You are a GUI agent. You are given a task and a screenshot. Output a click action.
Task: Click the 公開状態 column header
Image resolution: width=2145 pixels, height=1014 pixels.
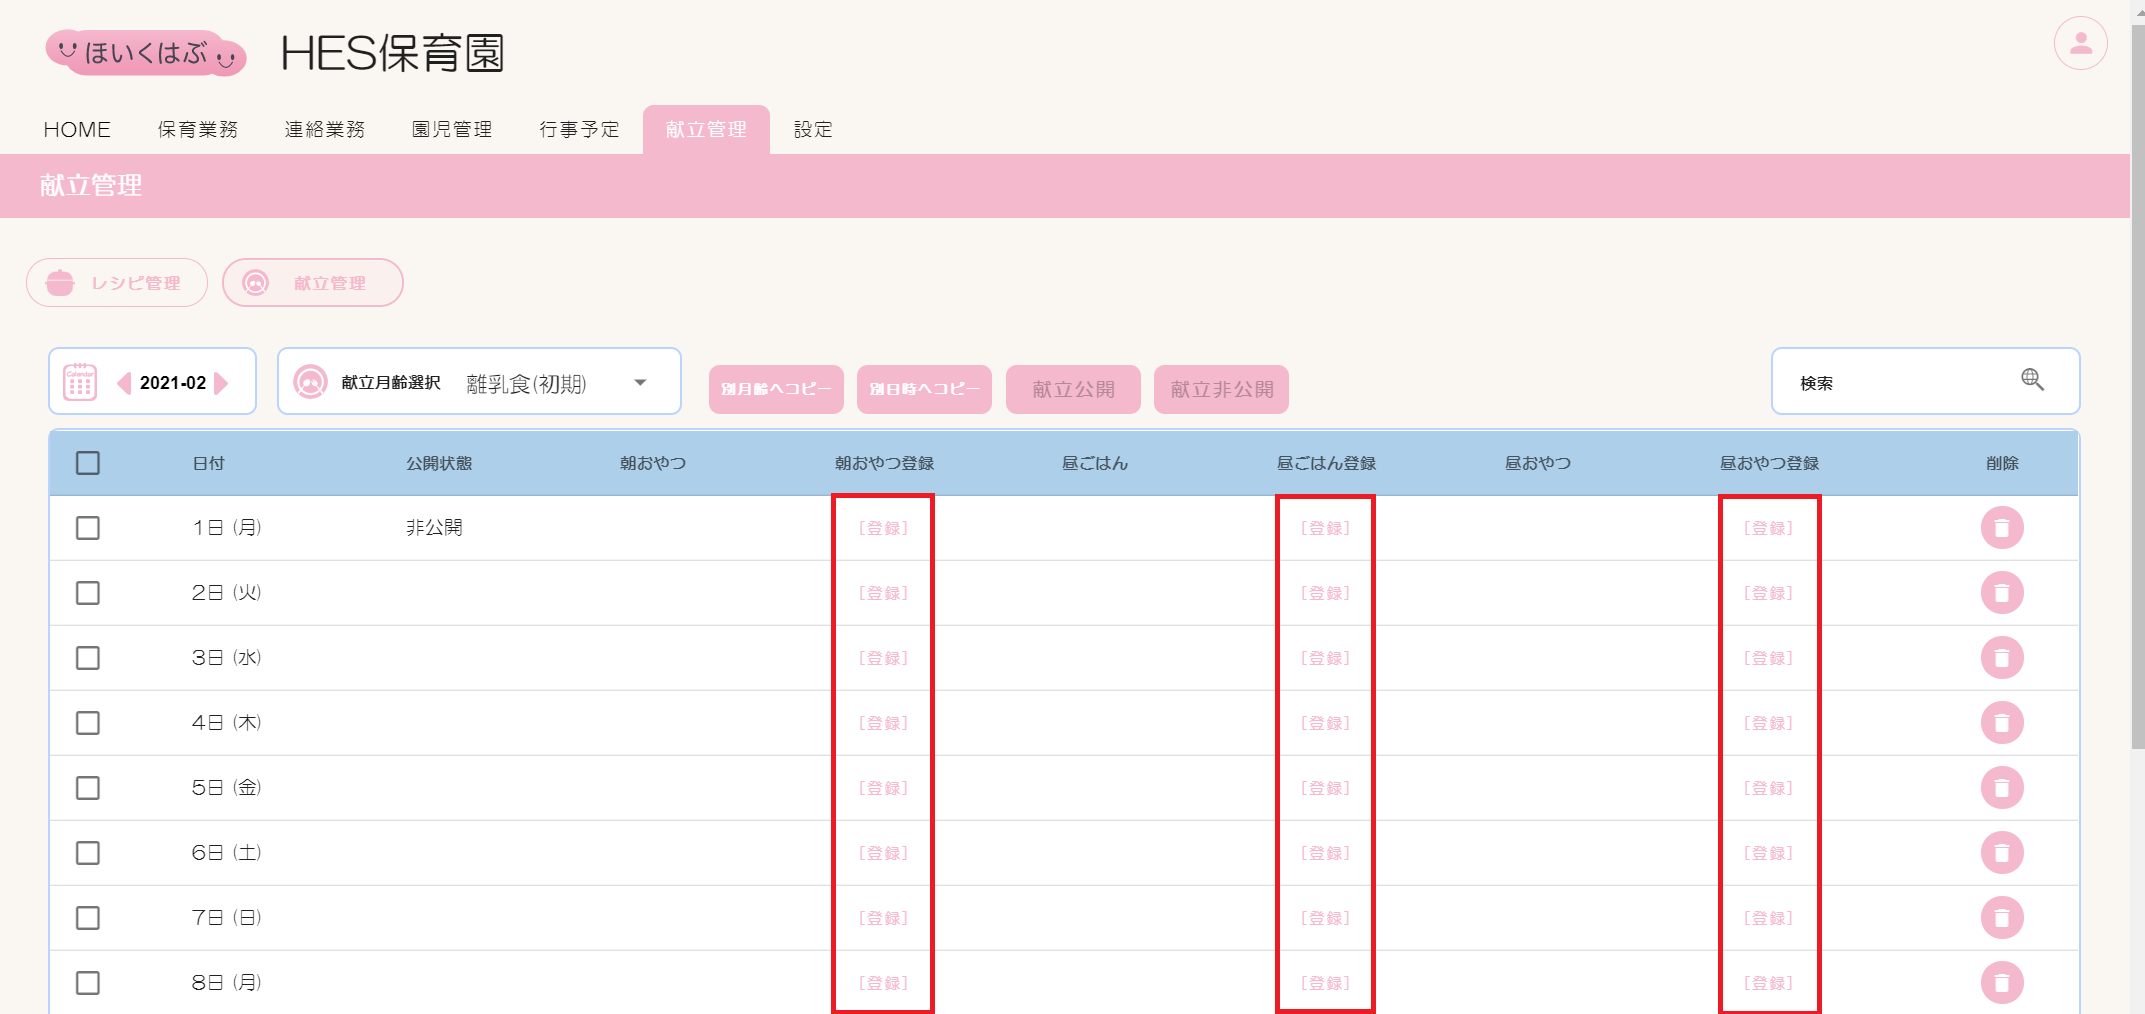point(439,463)
